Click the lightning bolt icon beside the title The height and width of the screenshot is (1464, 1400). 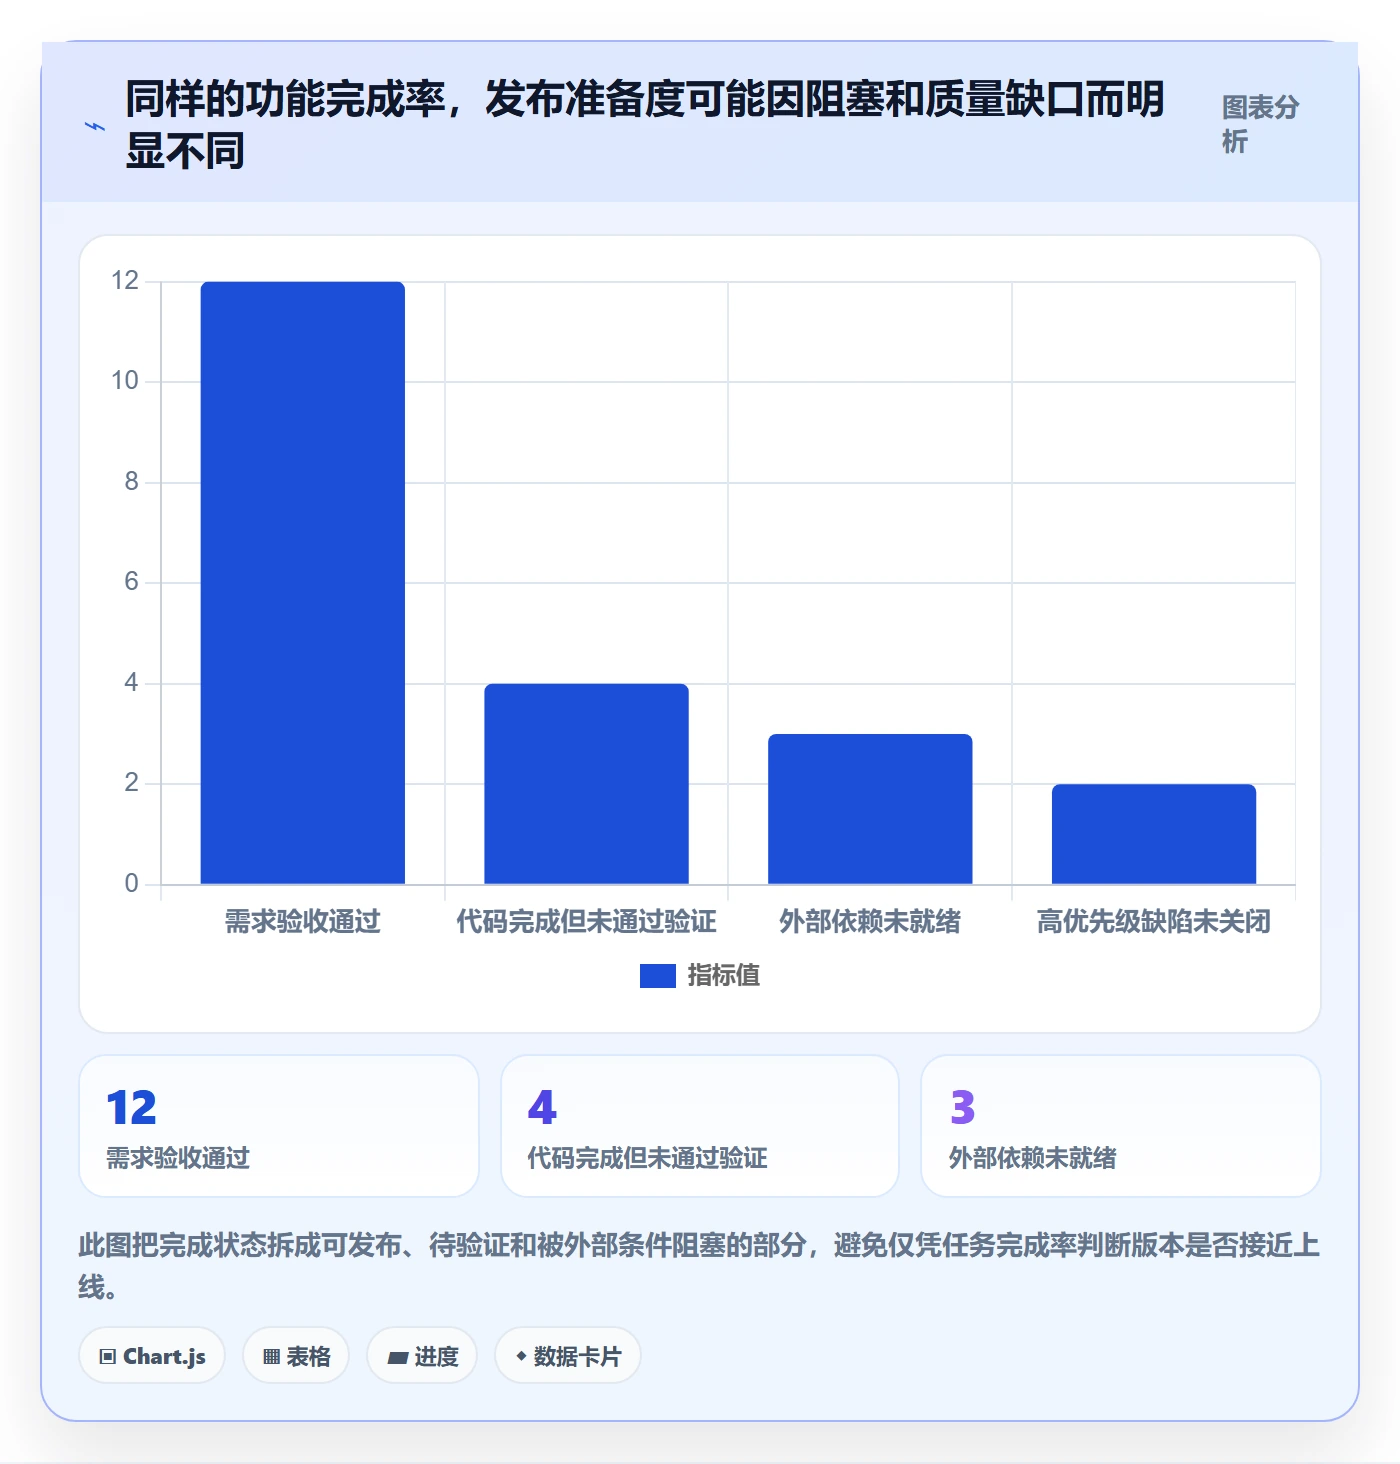(95, 126)
